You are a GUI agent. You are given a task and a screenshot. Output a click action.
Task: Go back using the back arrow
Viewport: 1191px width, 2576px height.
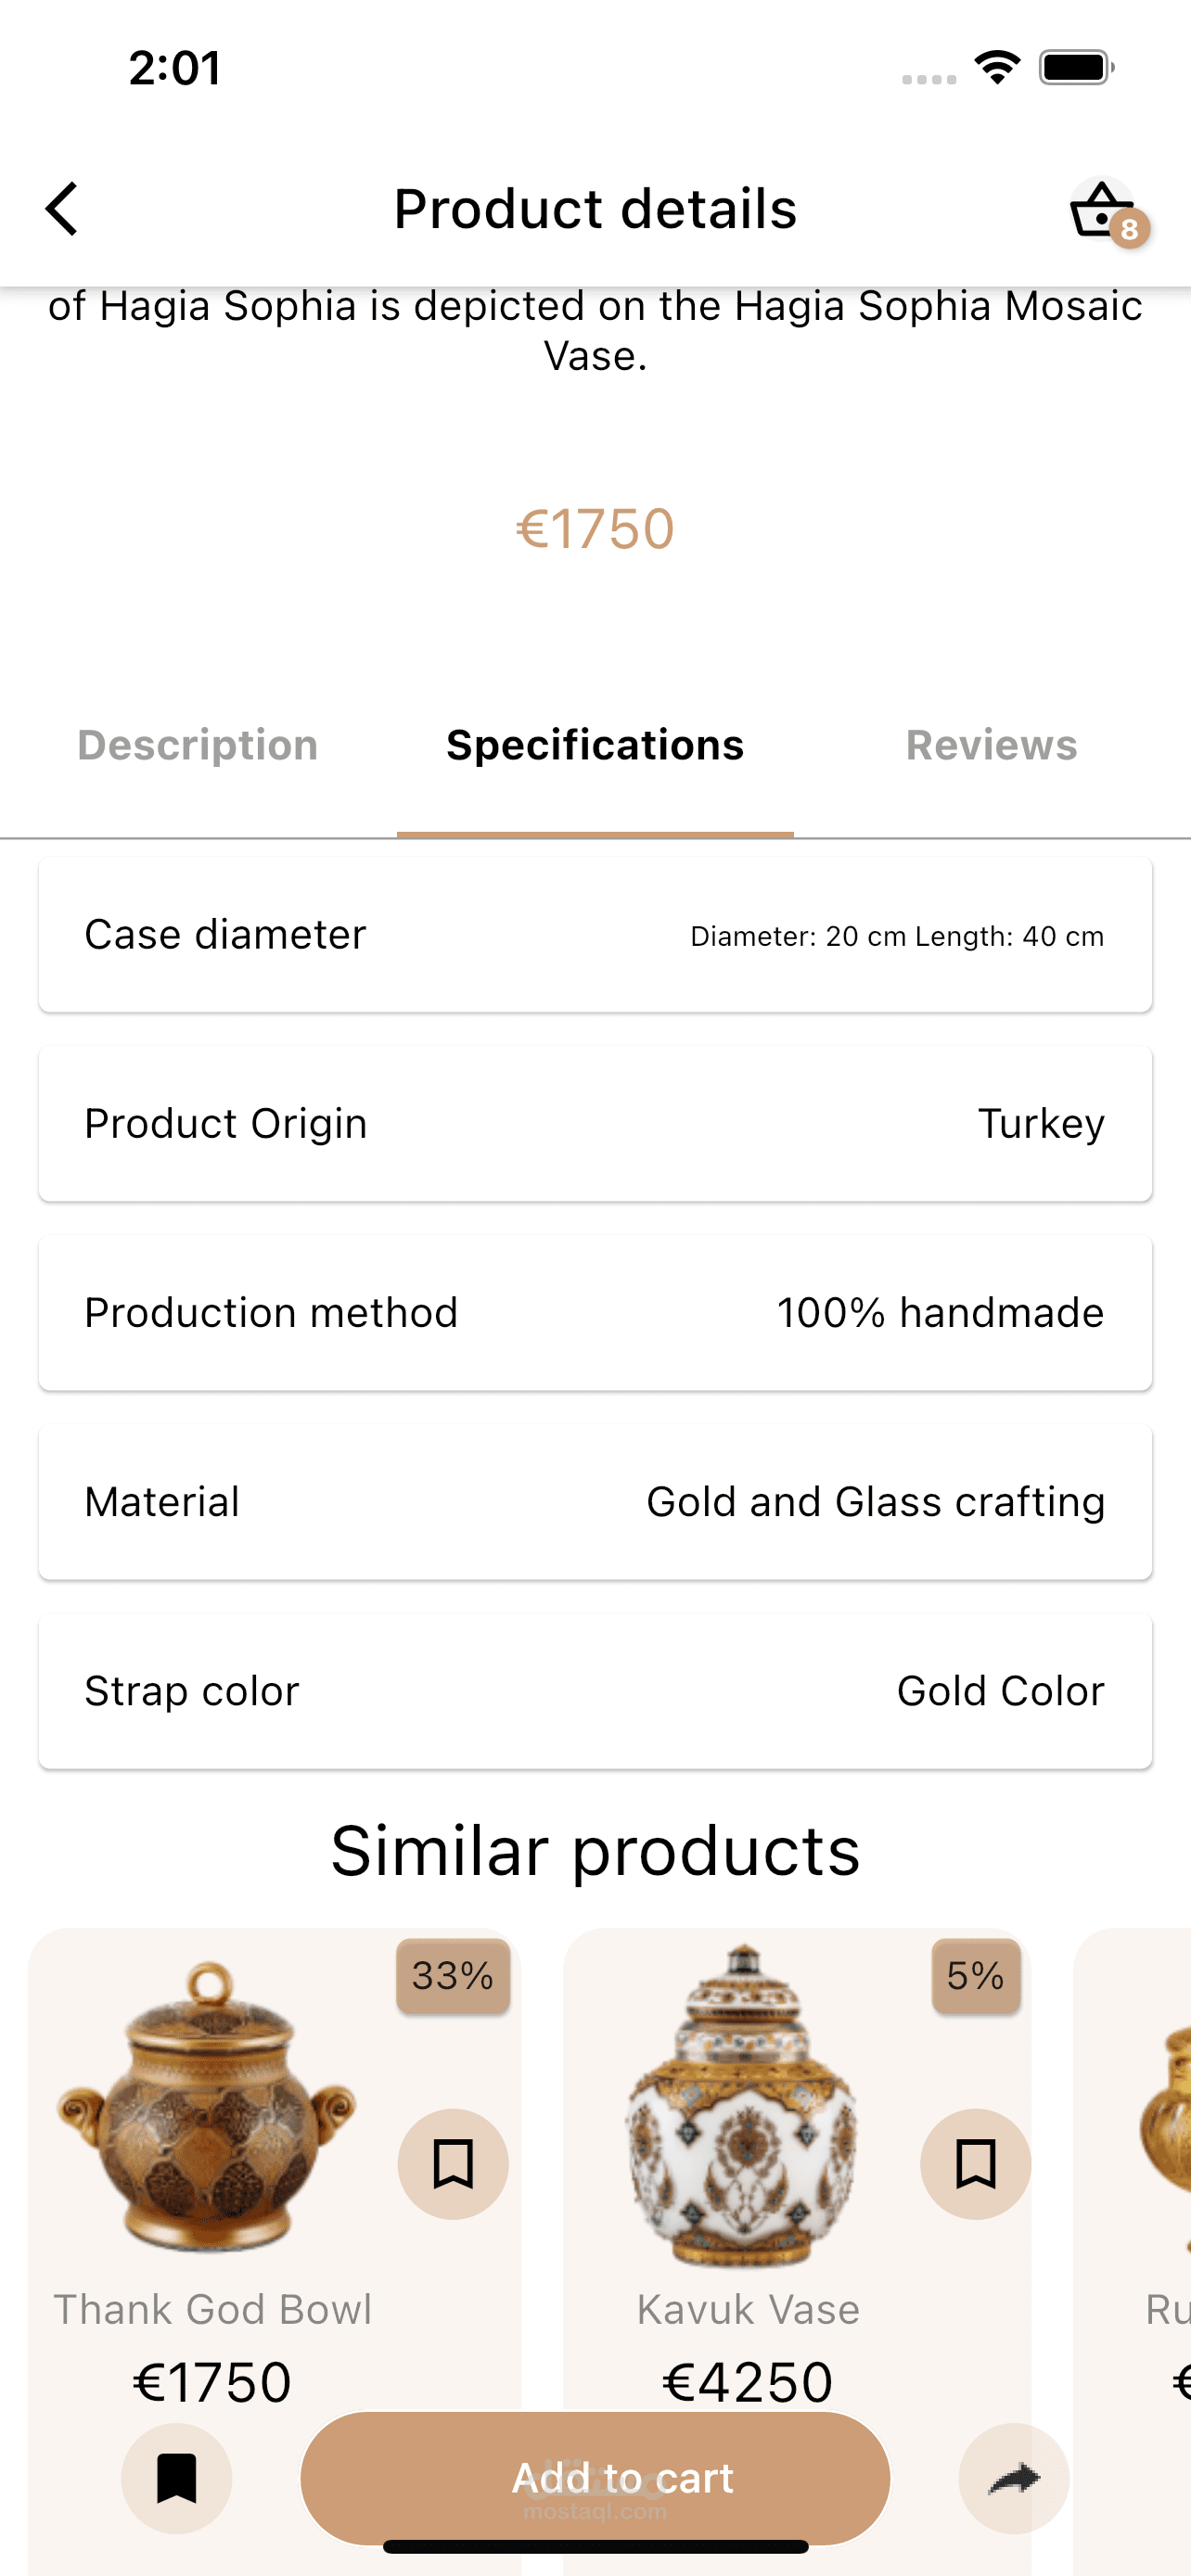[62, 209]
